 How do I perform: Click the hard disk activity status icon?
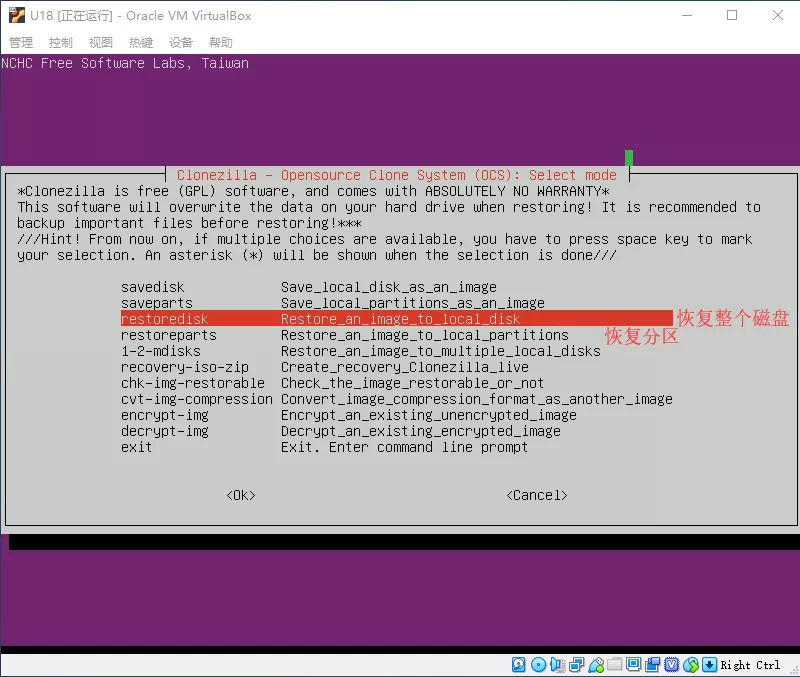point(518,664)
